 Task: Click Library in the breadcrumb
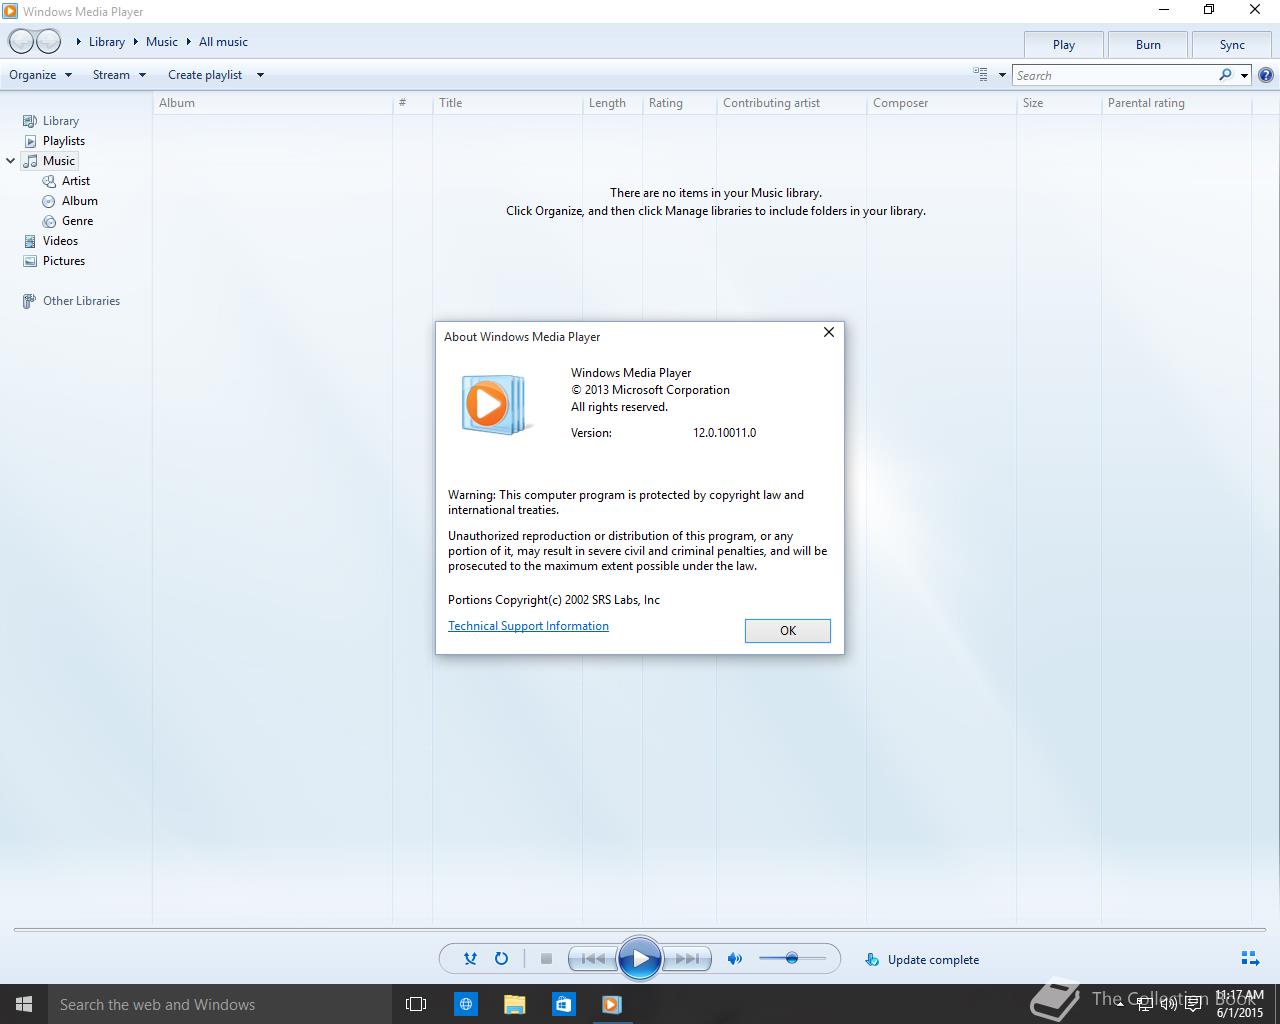click(107, 42)
